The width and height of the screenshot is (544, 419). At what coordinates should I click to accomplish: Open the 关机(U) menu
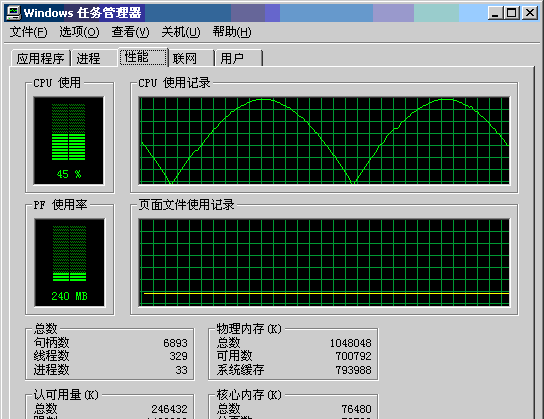coord(181,32)
